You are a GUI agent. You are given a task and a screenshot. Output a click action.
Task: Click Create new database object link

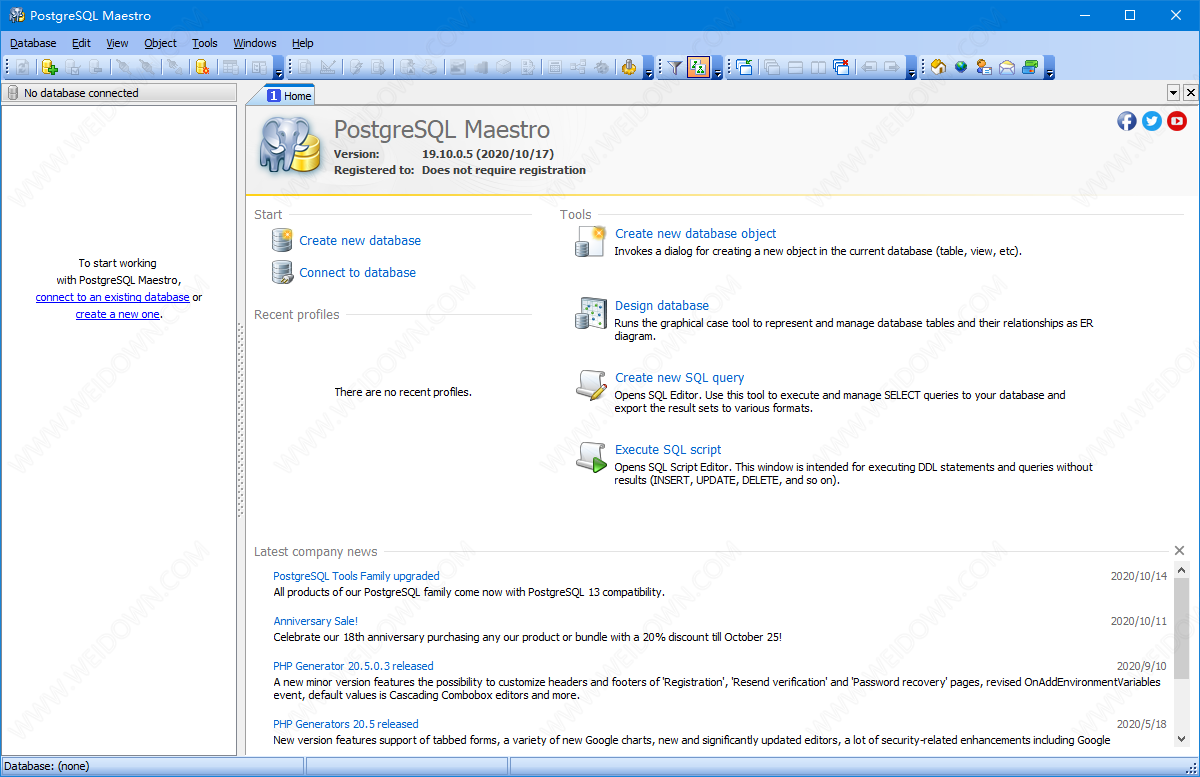click(695, 233)
